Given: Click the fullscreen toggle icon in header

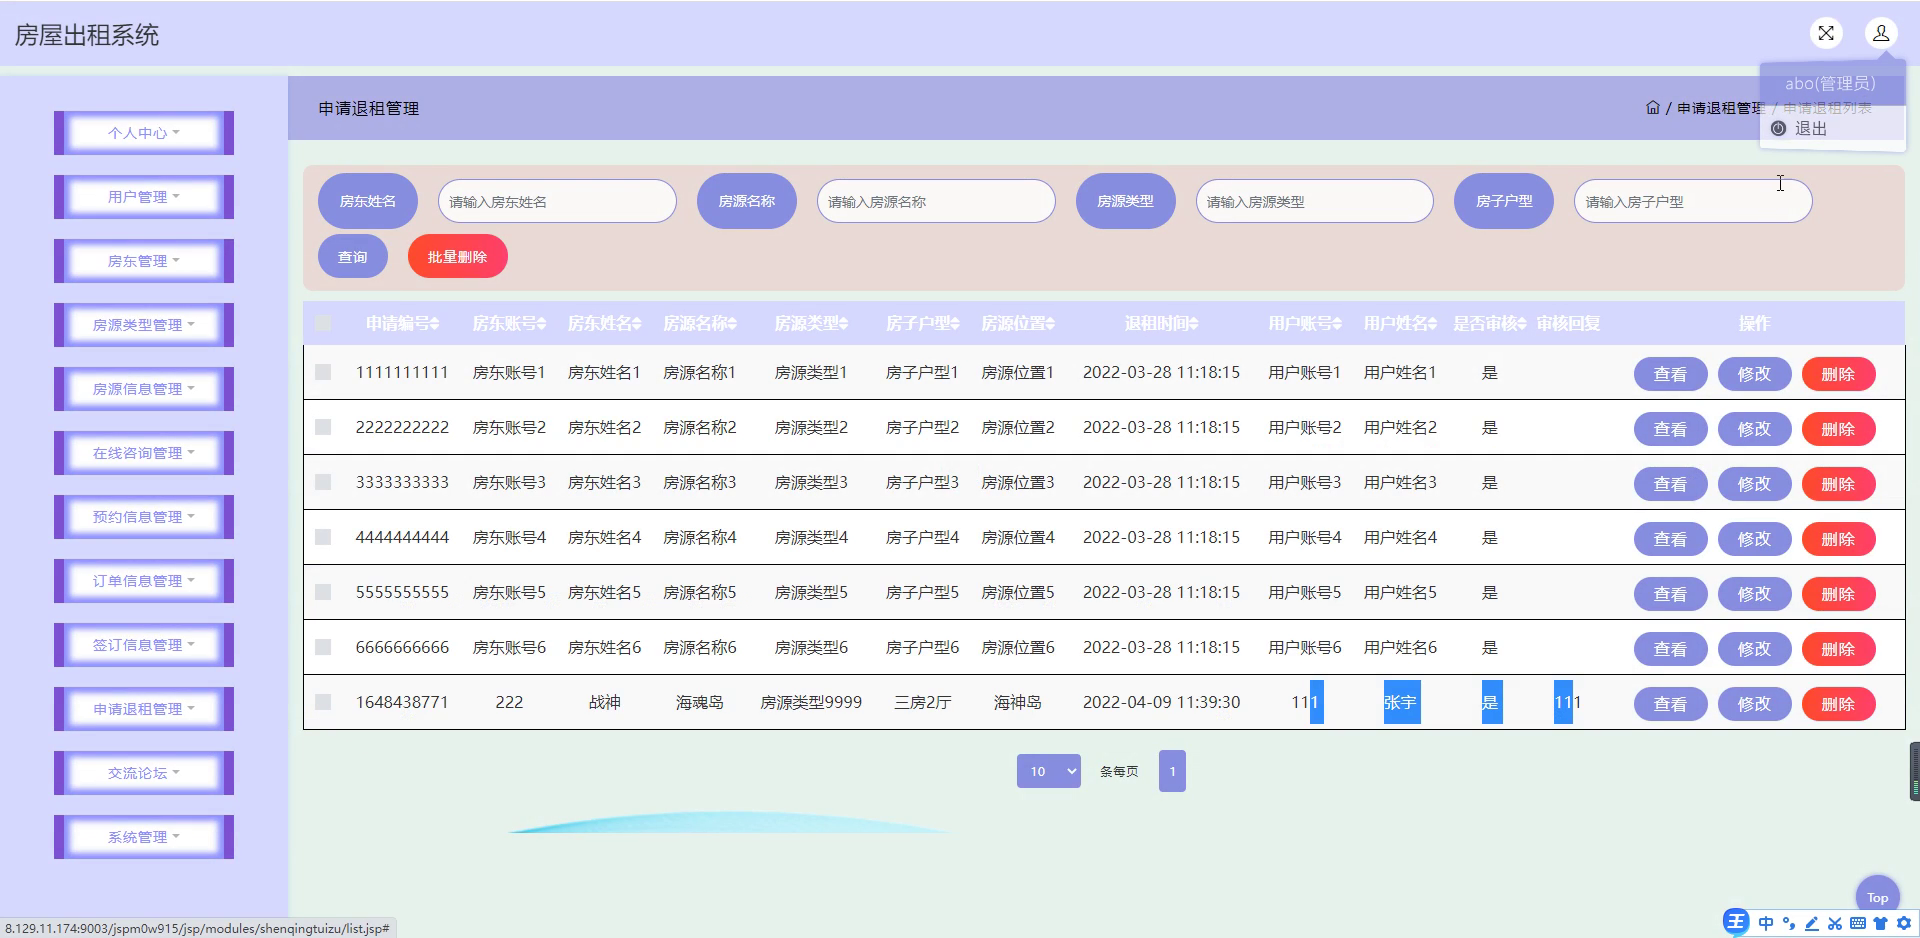Looking at the screenshot, I should point(1826,33).
